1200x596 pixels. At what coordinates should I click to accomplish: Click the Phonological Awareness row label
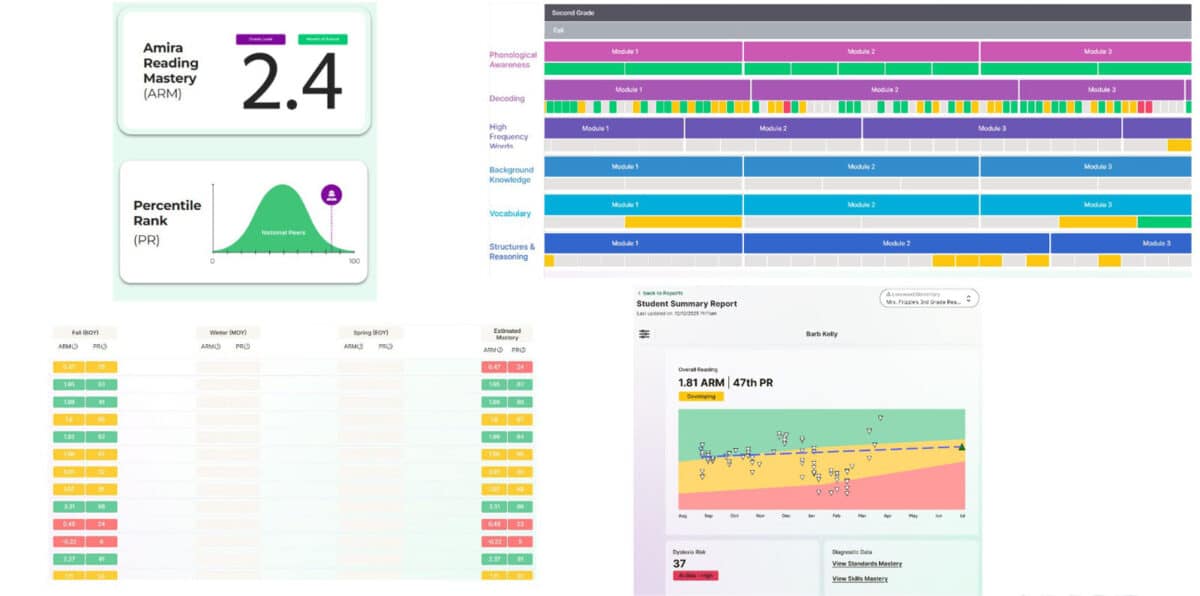point(512,60)
